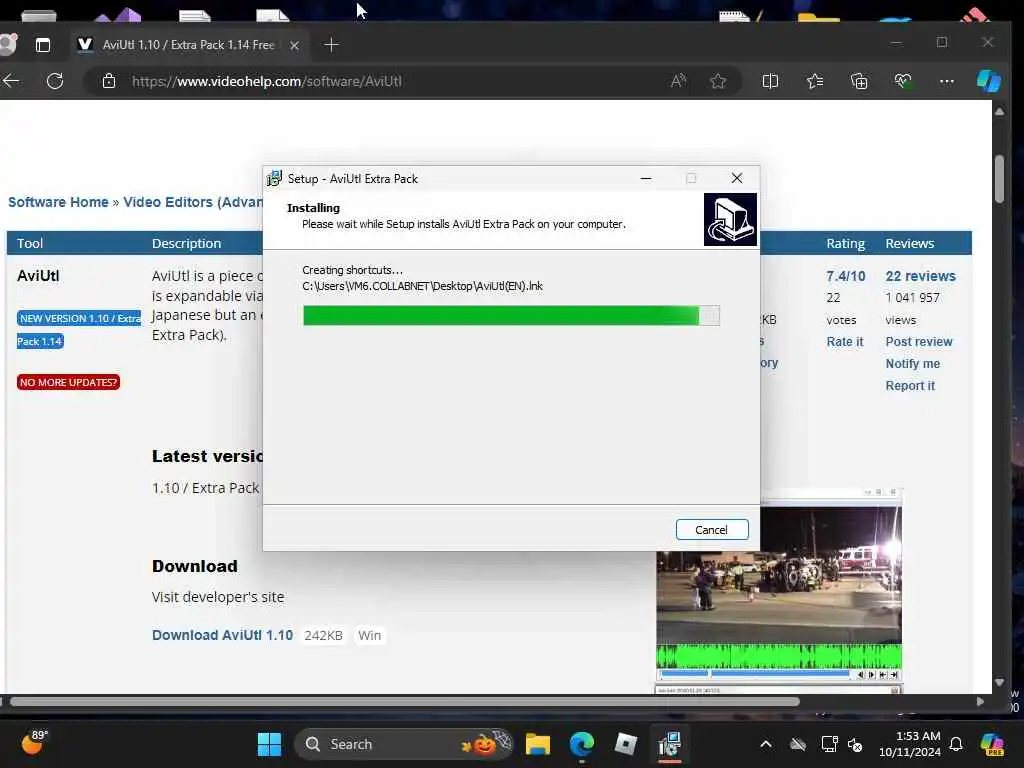The image size is (1024, 768).
Task: Click the 242KB file size label
Action: pyautogui.click(x=323, y=635)
